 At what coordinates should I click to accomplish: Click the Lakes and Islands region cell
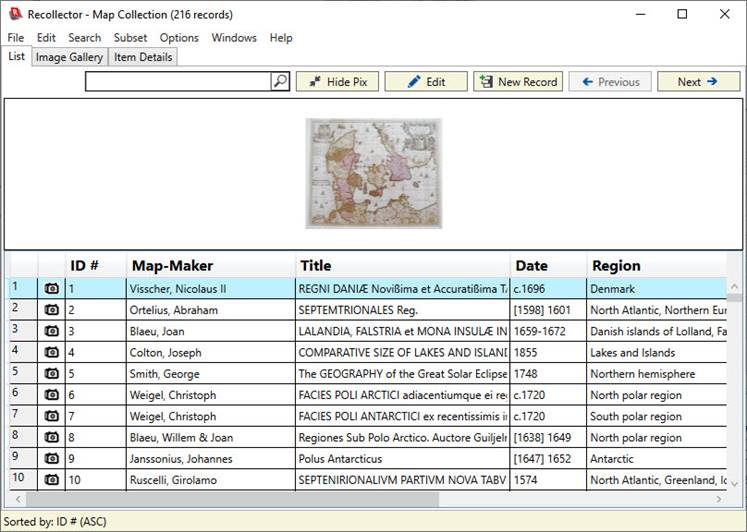[657, 352]
